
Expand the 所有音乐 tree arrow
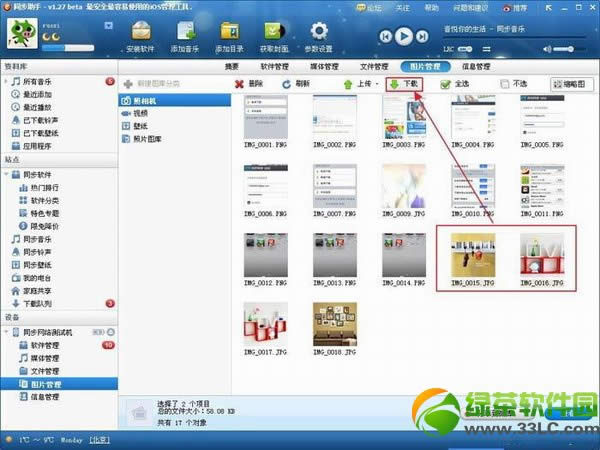click(x=6, y=82)
